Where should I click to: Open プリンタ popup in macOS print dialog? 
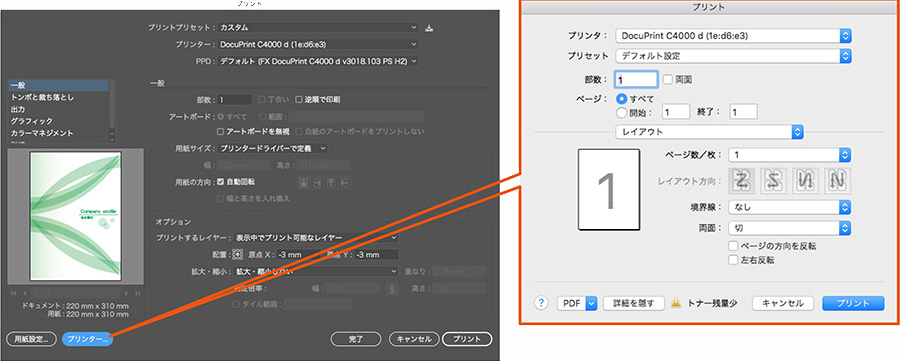[733, 36]
